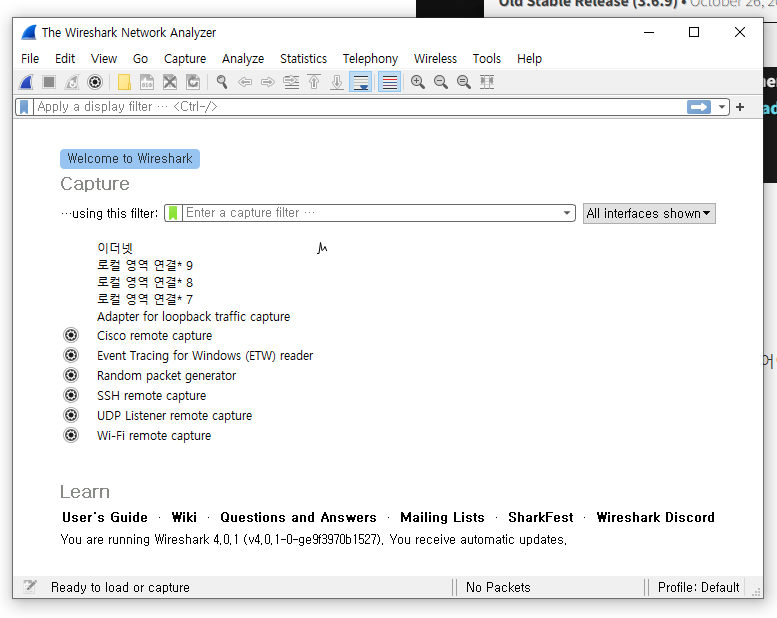Open Wi-Fi remote capture settings gear
This screenshot has width=777, height=618.
coord(71,435)
